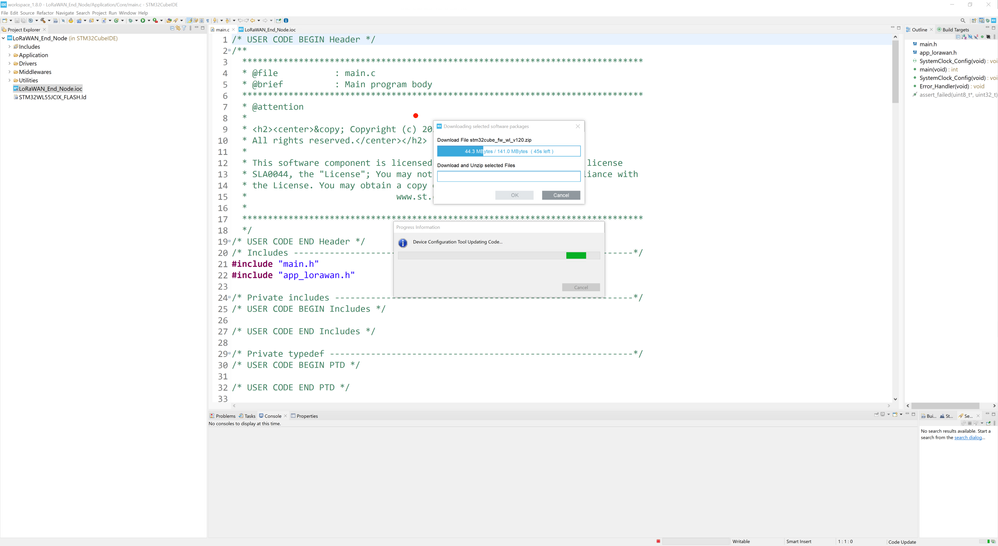Image resolution: width=998 pixels, height=546 pixels.
Task: Expand the Includes folder
Action: [x=9, y=46]
